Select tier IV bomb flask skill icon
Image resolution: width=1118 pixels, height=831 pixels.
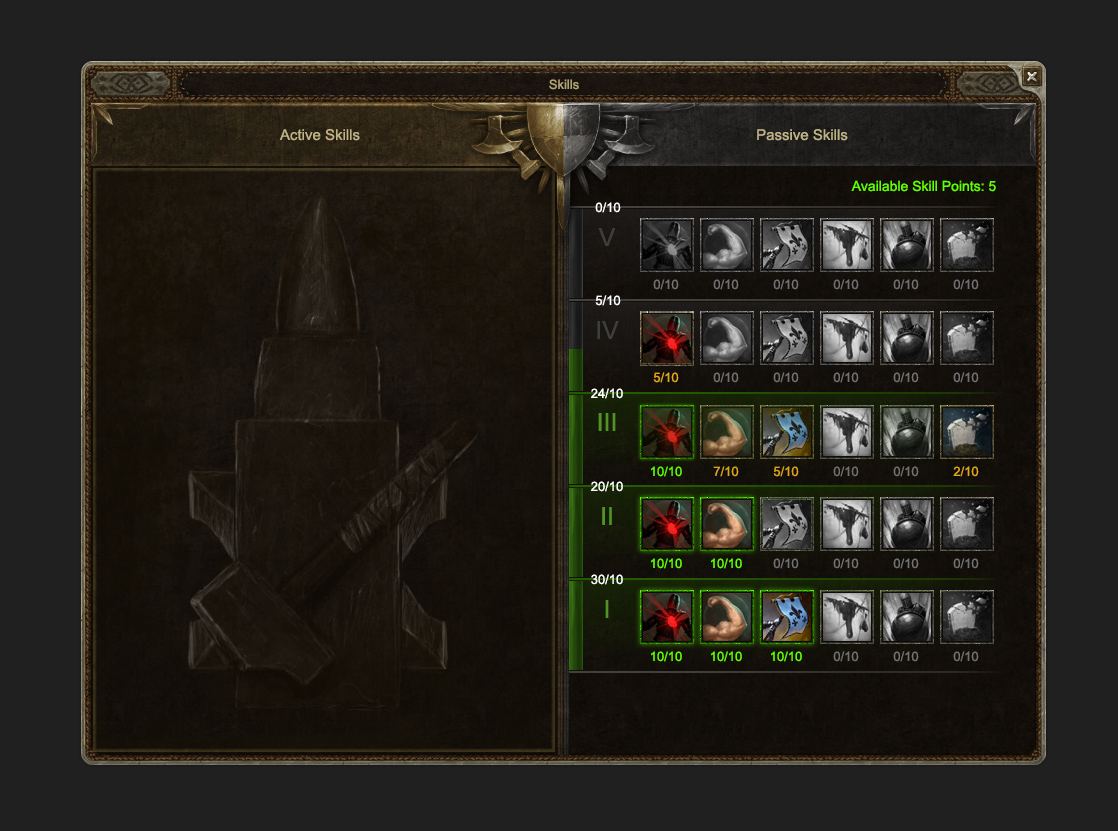906,338
